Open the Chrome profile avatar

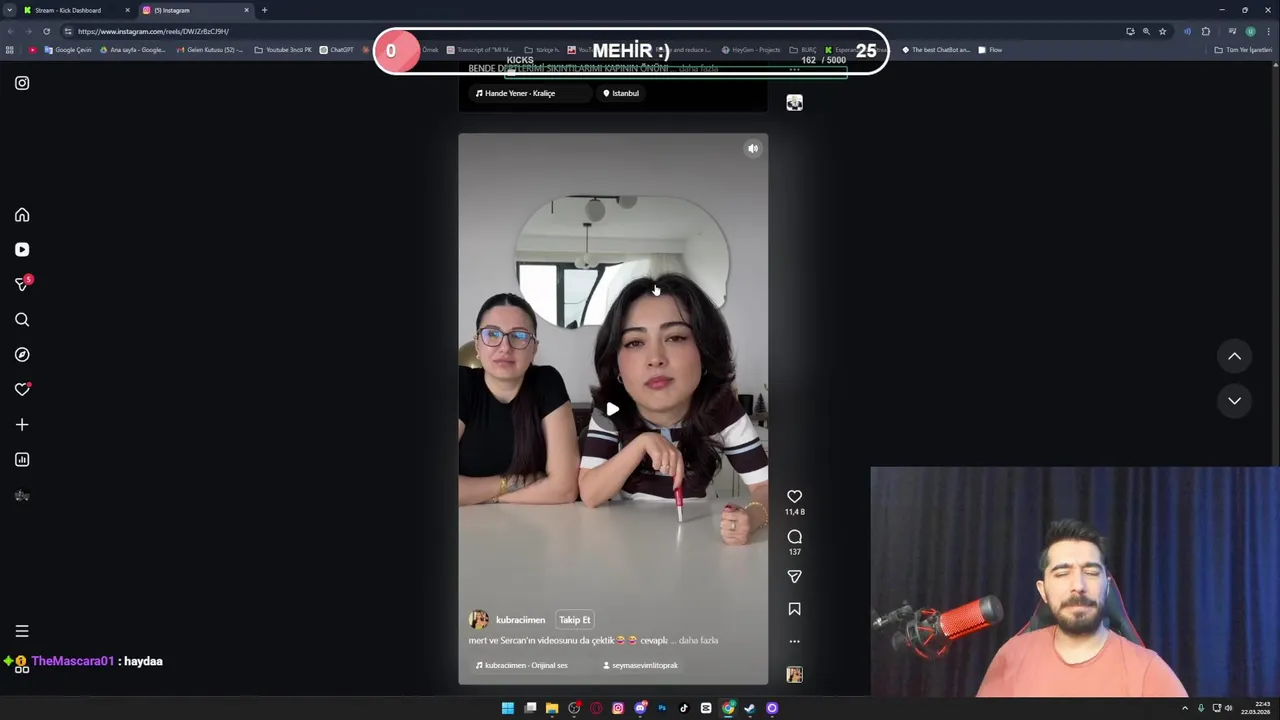pyautogui.click(x=1250, y=31)
